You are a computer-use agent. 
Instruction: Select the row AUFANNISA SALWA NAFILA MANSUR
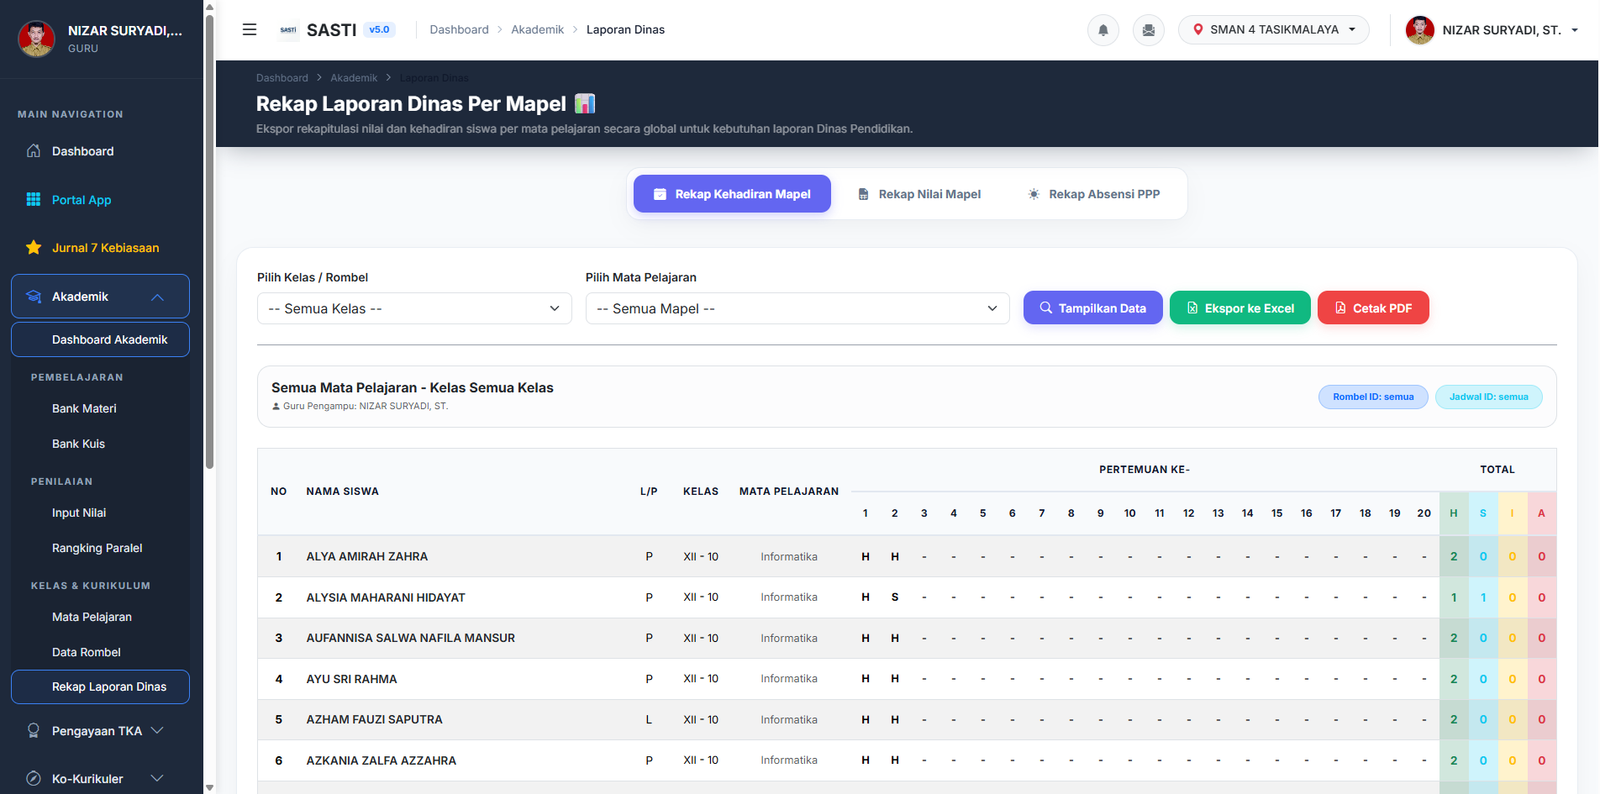pyautogui.click(x=907, y=638)
